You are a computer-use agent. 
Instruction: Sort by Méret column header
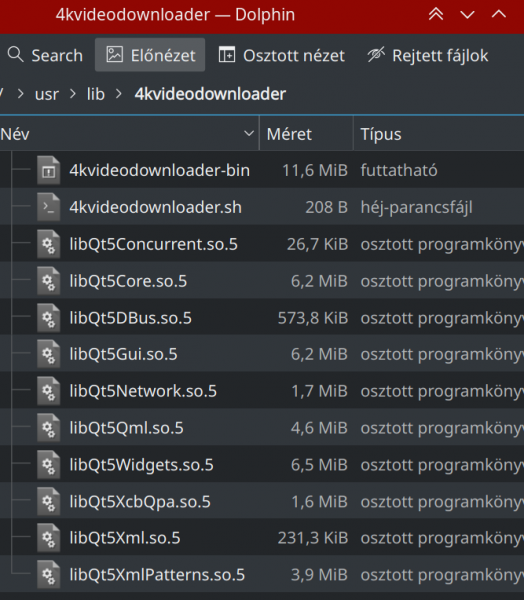[306, 134]
